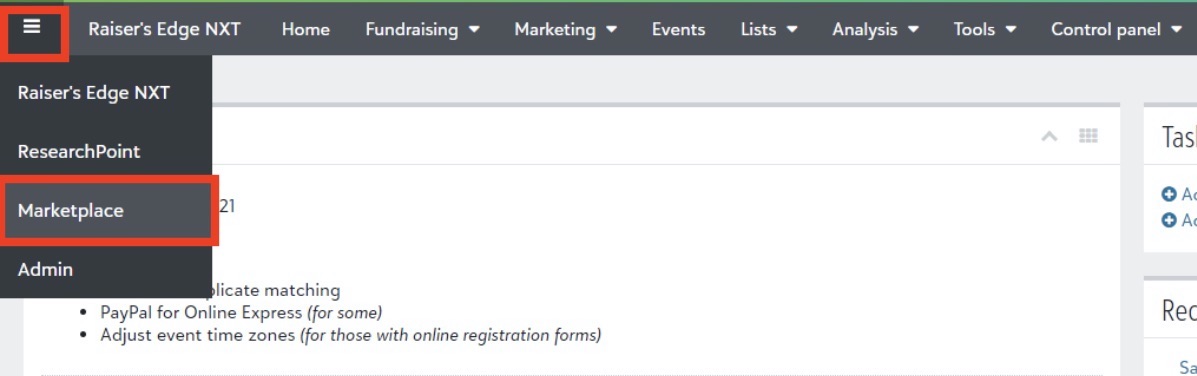The height and width of the screenshot is (376, 1197).
Task: Expand the Tools dropdown menu
Action: [985, 30]
